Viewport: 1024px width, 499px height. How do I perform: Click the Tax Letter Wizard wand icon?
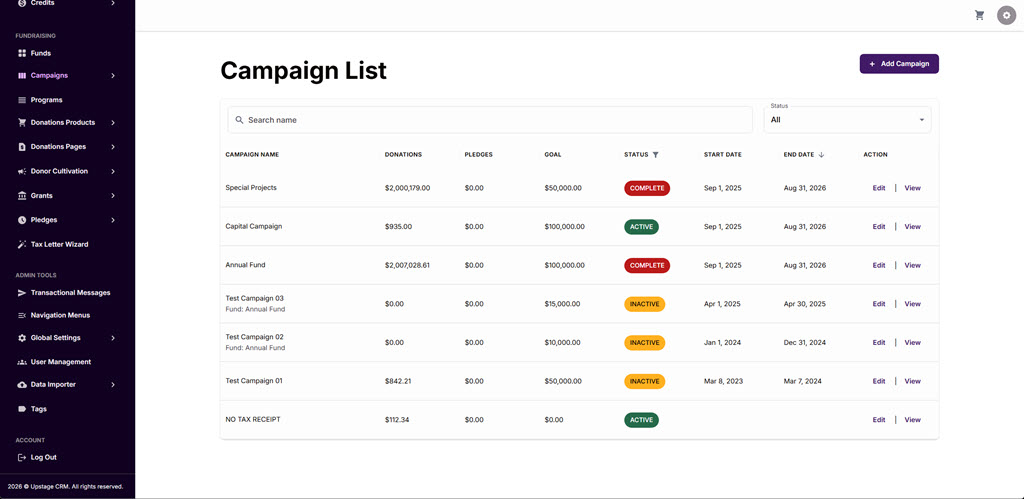(x=22, y=244)
